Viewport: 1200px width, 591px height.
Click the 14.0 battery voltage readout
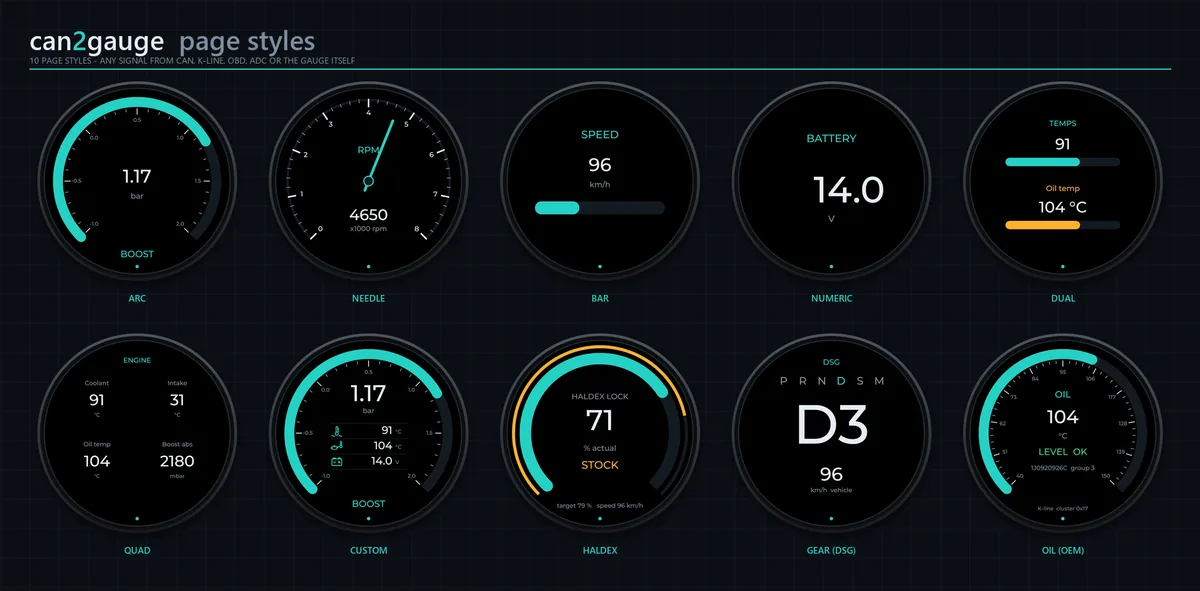click(848, 190)
